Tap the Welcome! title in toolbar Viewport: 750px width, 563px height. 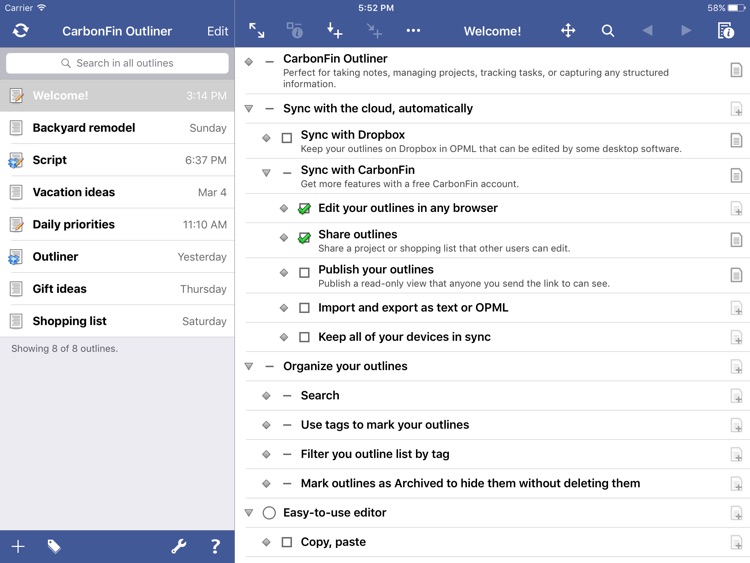(492, 31)
